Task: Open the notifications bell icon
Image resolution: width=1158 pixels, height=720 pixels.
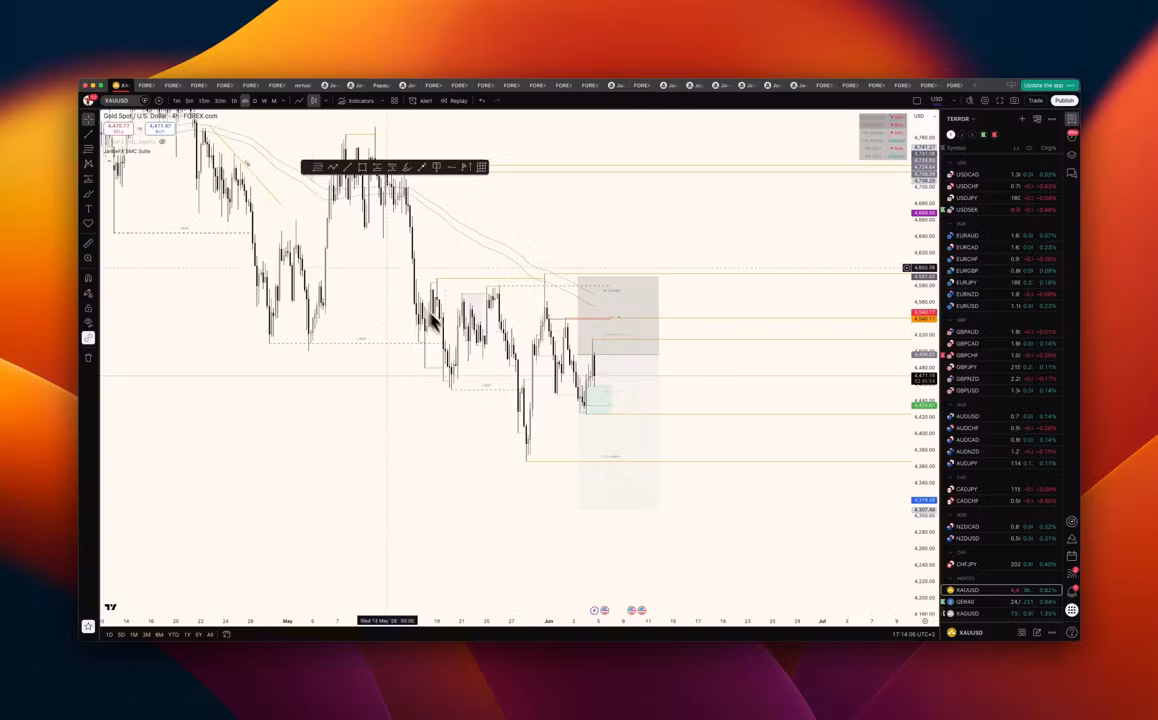Action: pos(1072,592)
